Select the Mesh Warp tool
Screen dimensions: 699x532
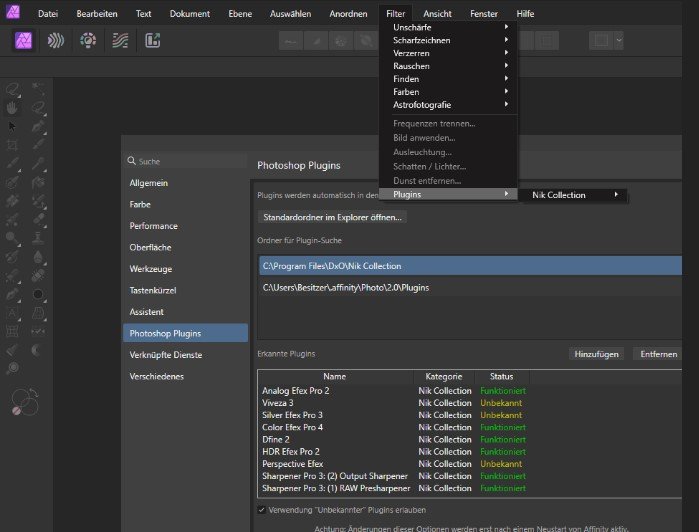[x=12, y=331]
